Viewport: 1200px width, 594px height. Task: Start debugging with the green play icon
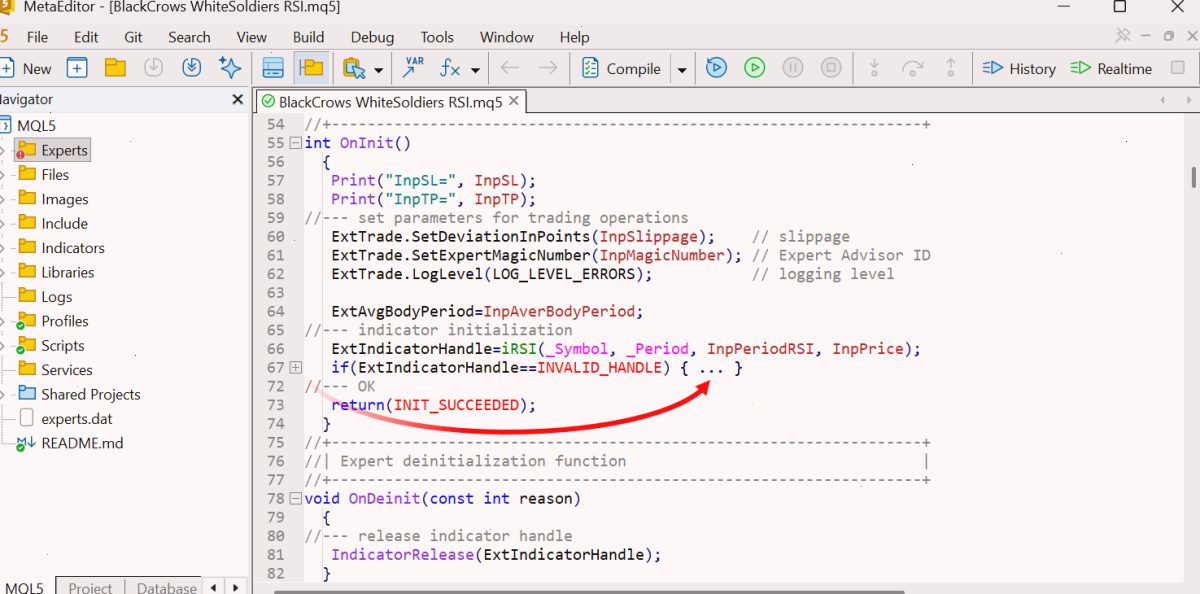[754, 68]
